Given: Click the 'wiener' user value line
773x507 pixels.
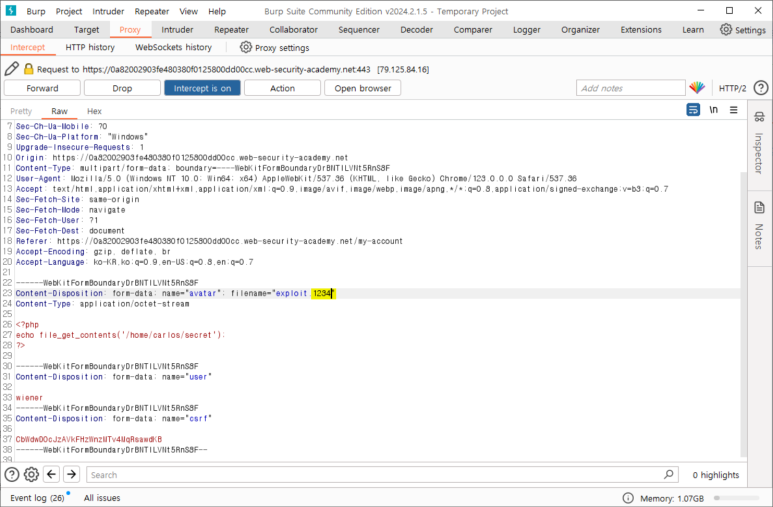Looking at the screenshot, I should tap(29, 398).
